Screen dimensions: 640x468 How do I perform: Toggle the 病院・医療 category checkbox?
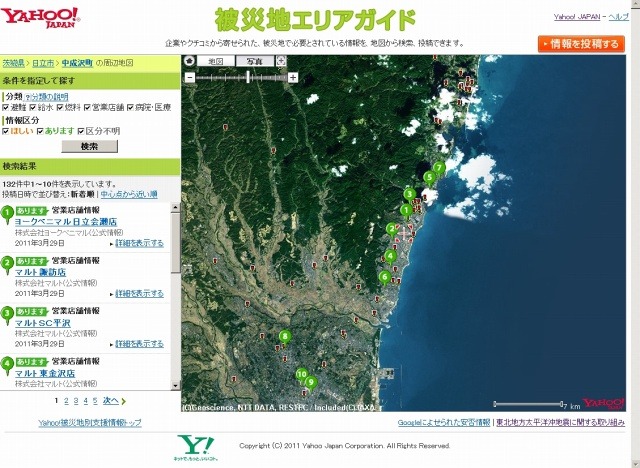130,108
